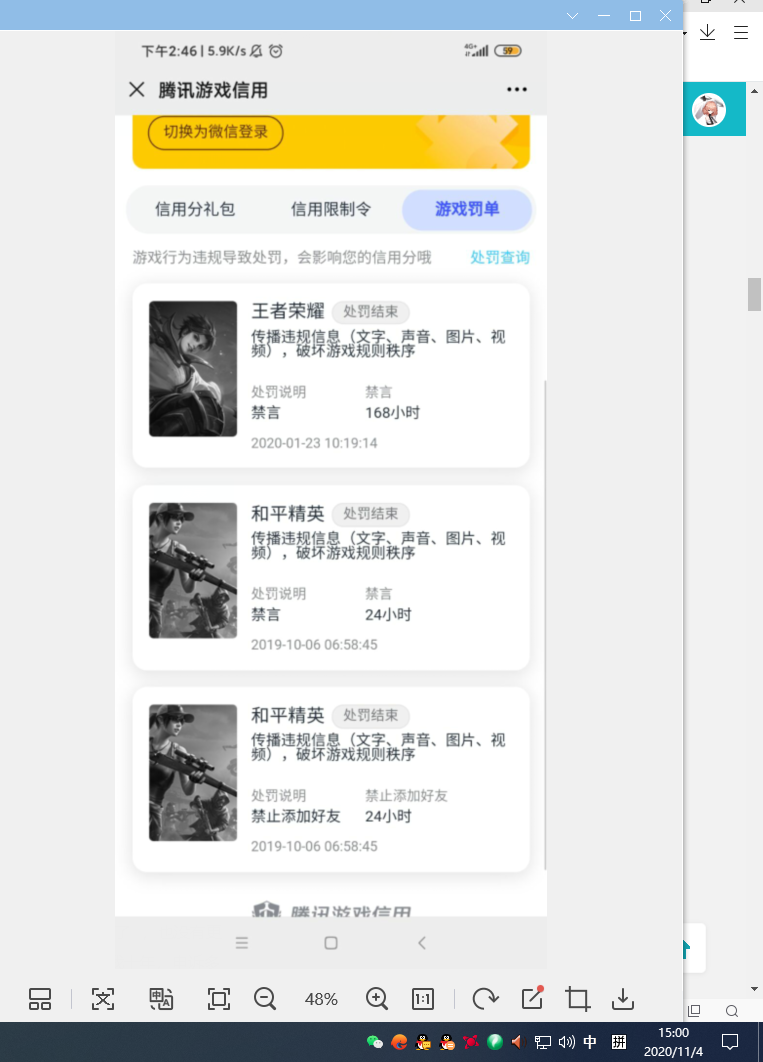Viewport: 763px width, 1062px height.
Task: Open the thumbnail gallery view icon
Action: pos(40,999)
